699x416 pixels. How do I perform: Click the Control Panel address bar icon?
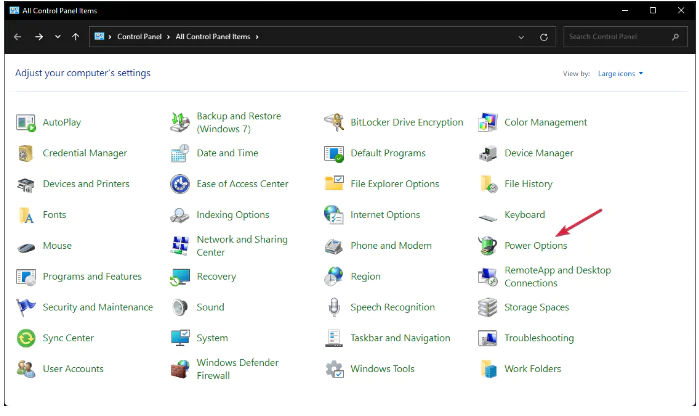99,37
